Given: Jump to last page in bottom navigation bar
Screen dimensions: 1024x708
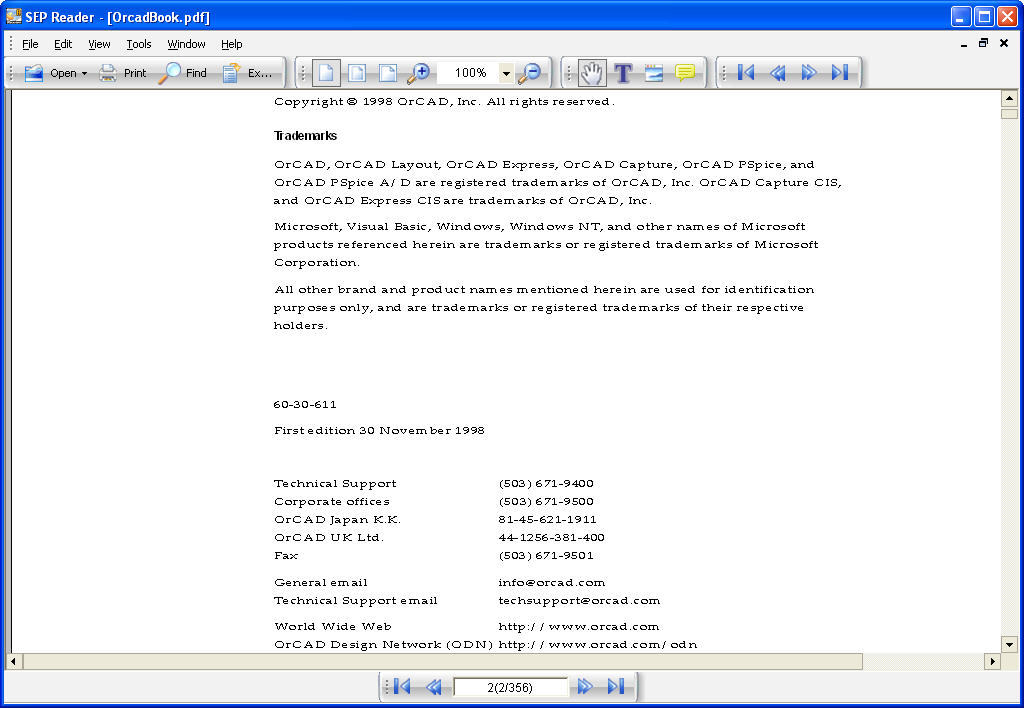Looking at the screenshot, I should click(x=616, y=686).
